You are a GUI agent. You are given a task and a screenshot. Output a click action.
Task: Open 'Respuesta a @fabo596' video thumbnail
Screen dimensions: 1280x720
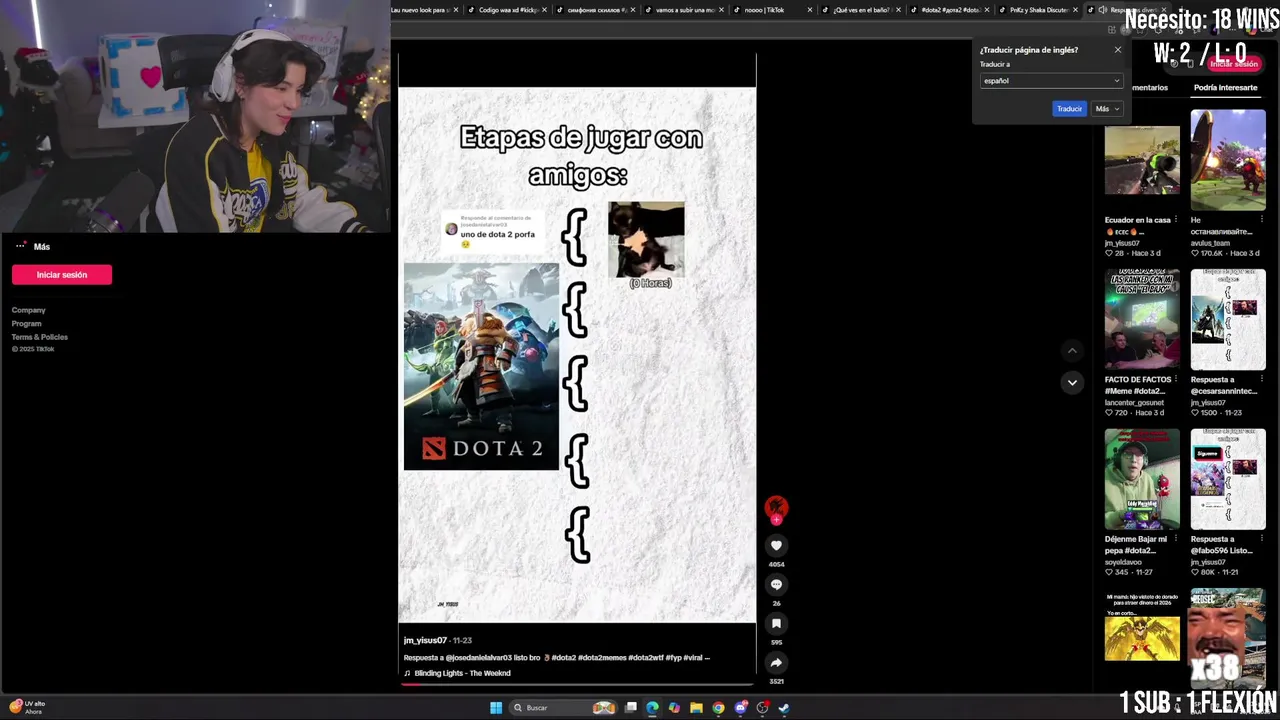coord(1228,479)
